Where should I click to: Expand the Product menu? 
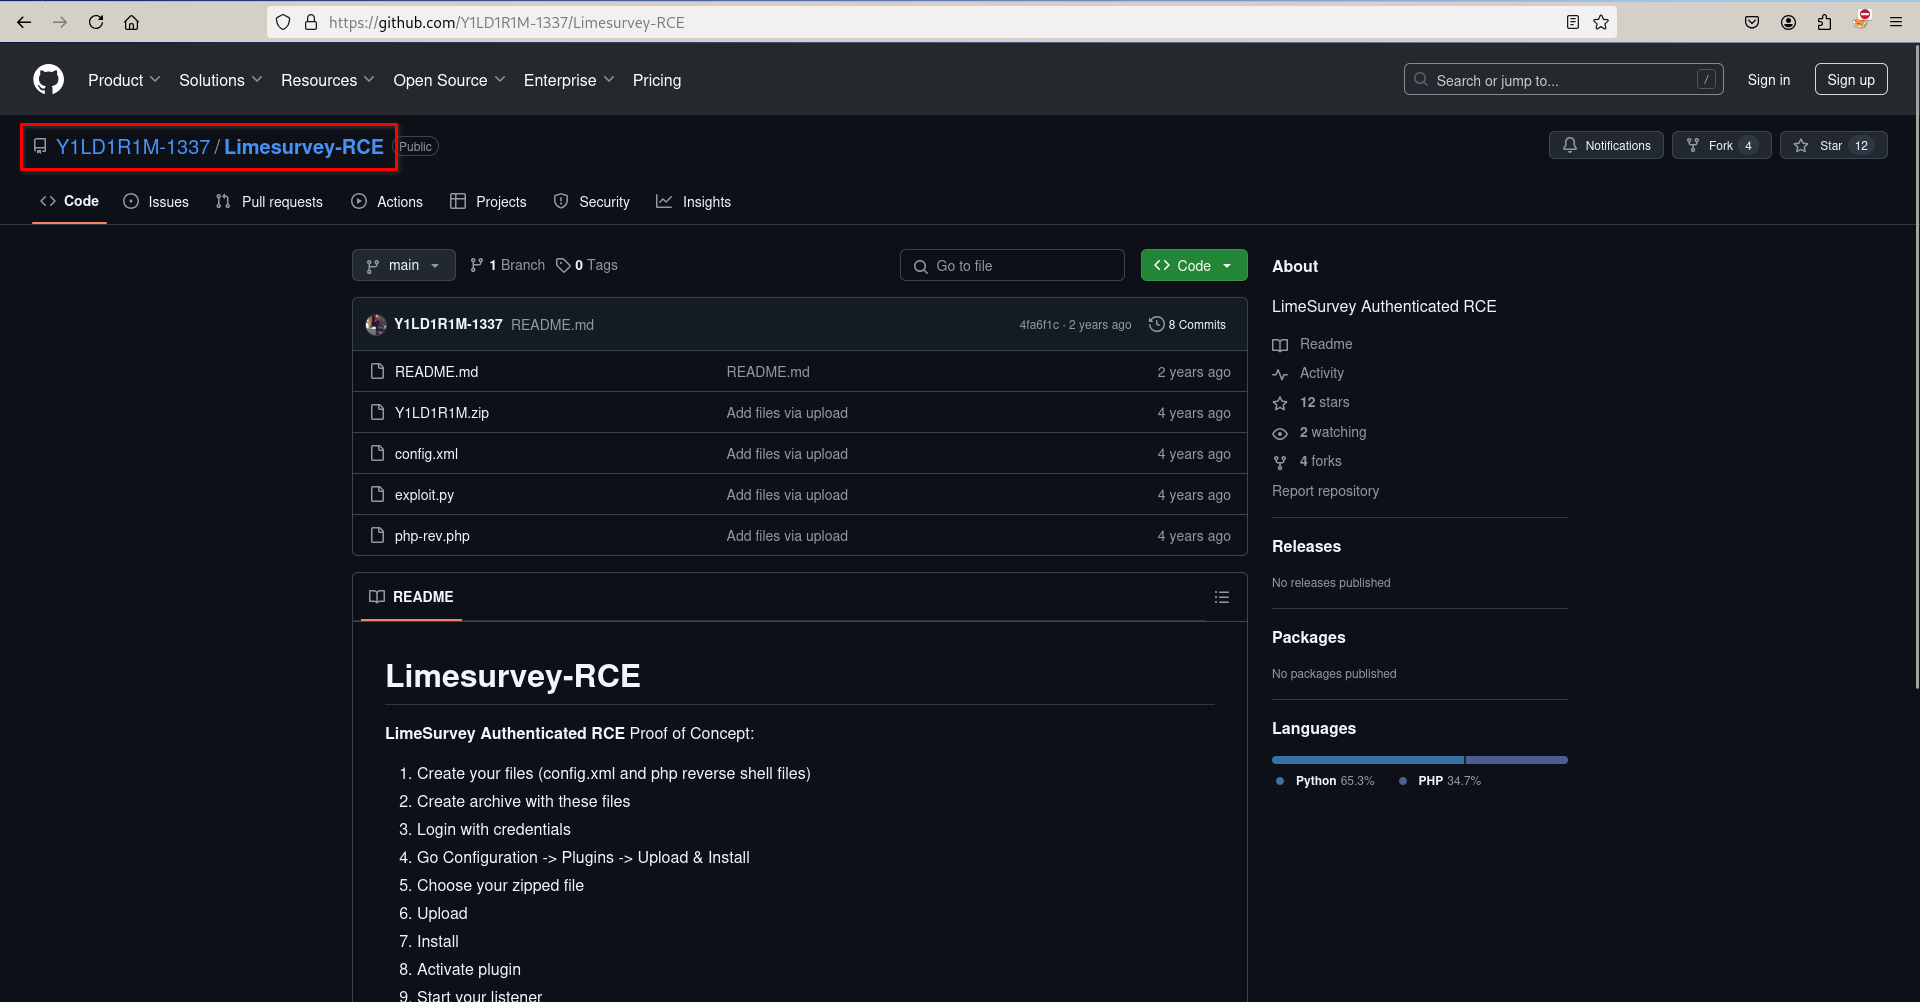(123, 80)
